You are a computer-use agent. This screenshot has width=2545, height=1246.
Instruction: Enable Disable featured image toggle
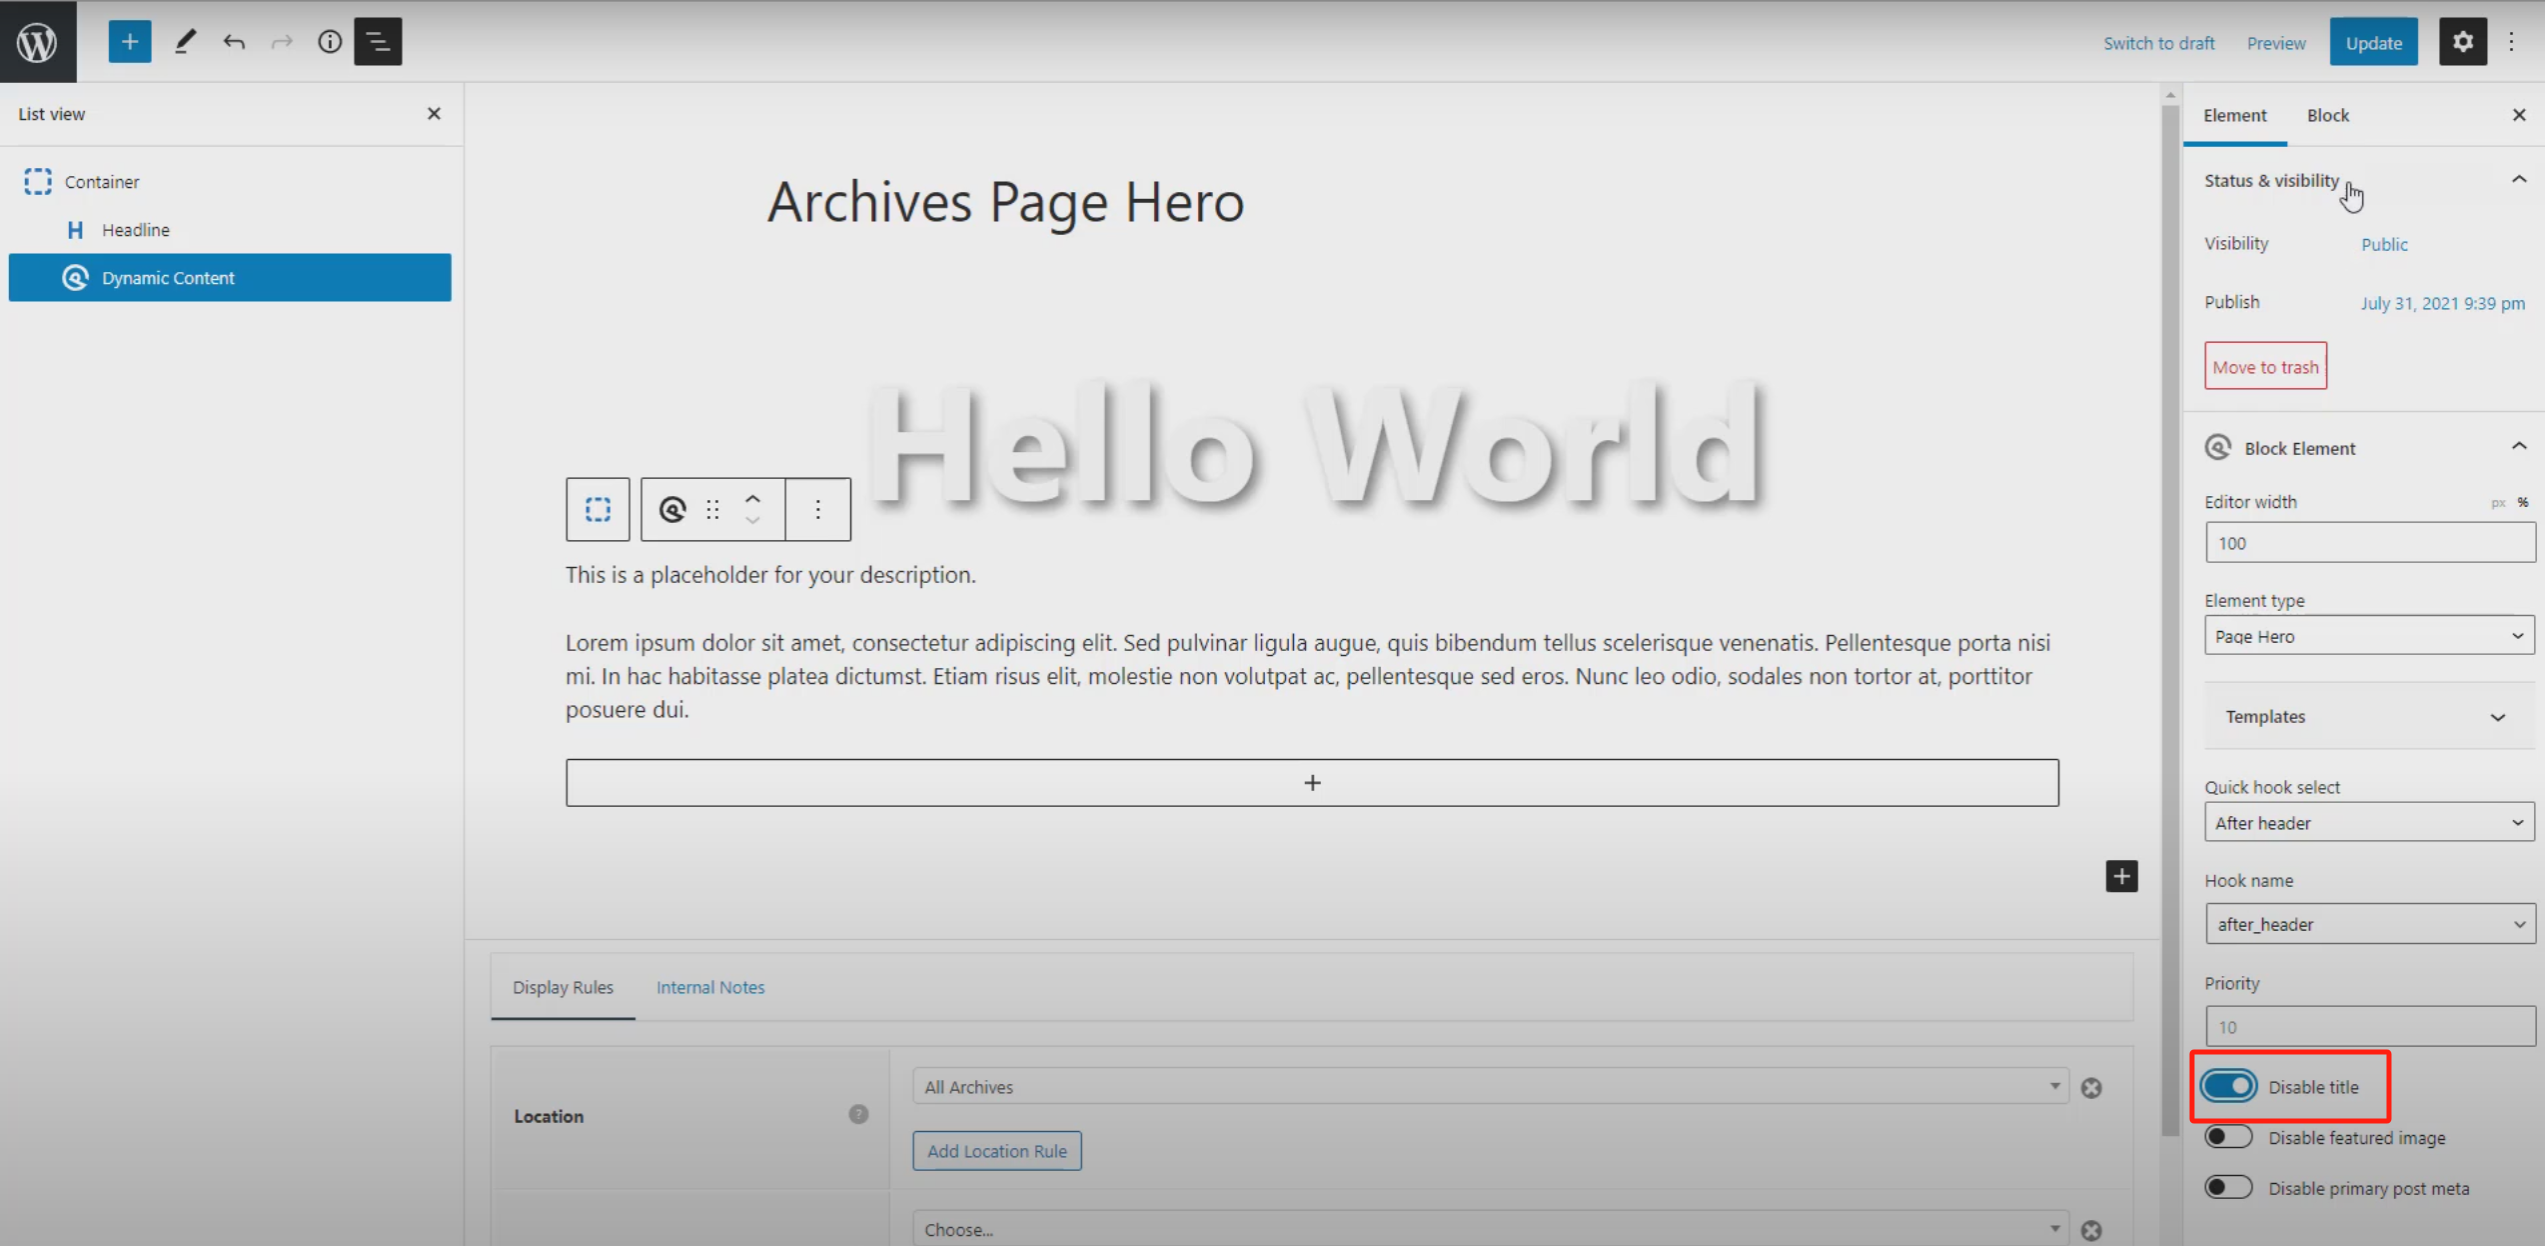2228,1137
